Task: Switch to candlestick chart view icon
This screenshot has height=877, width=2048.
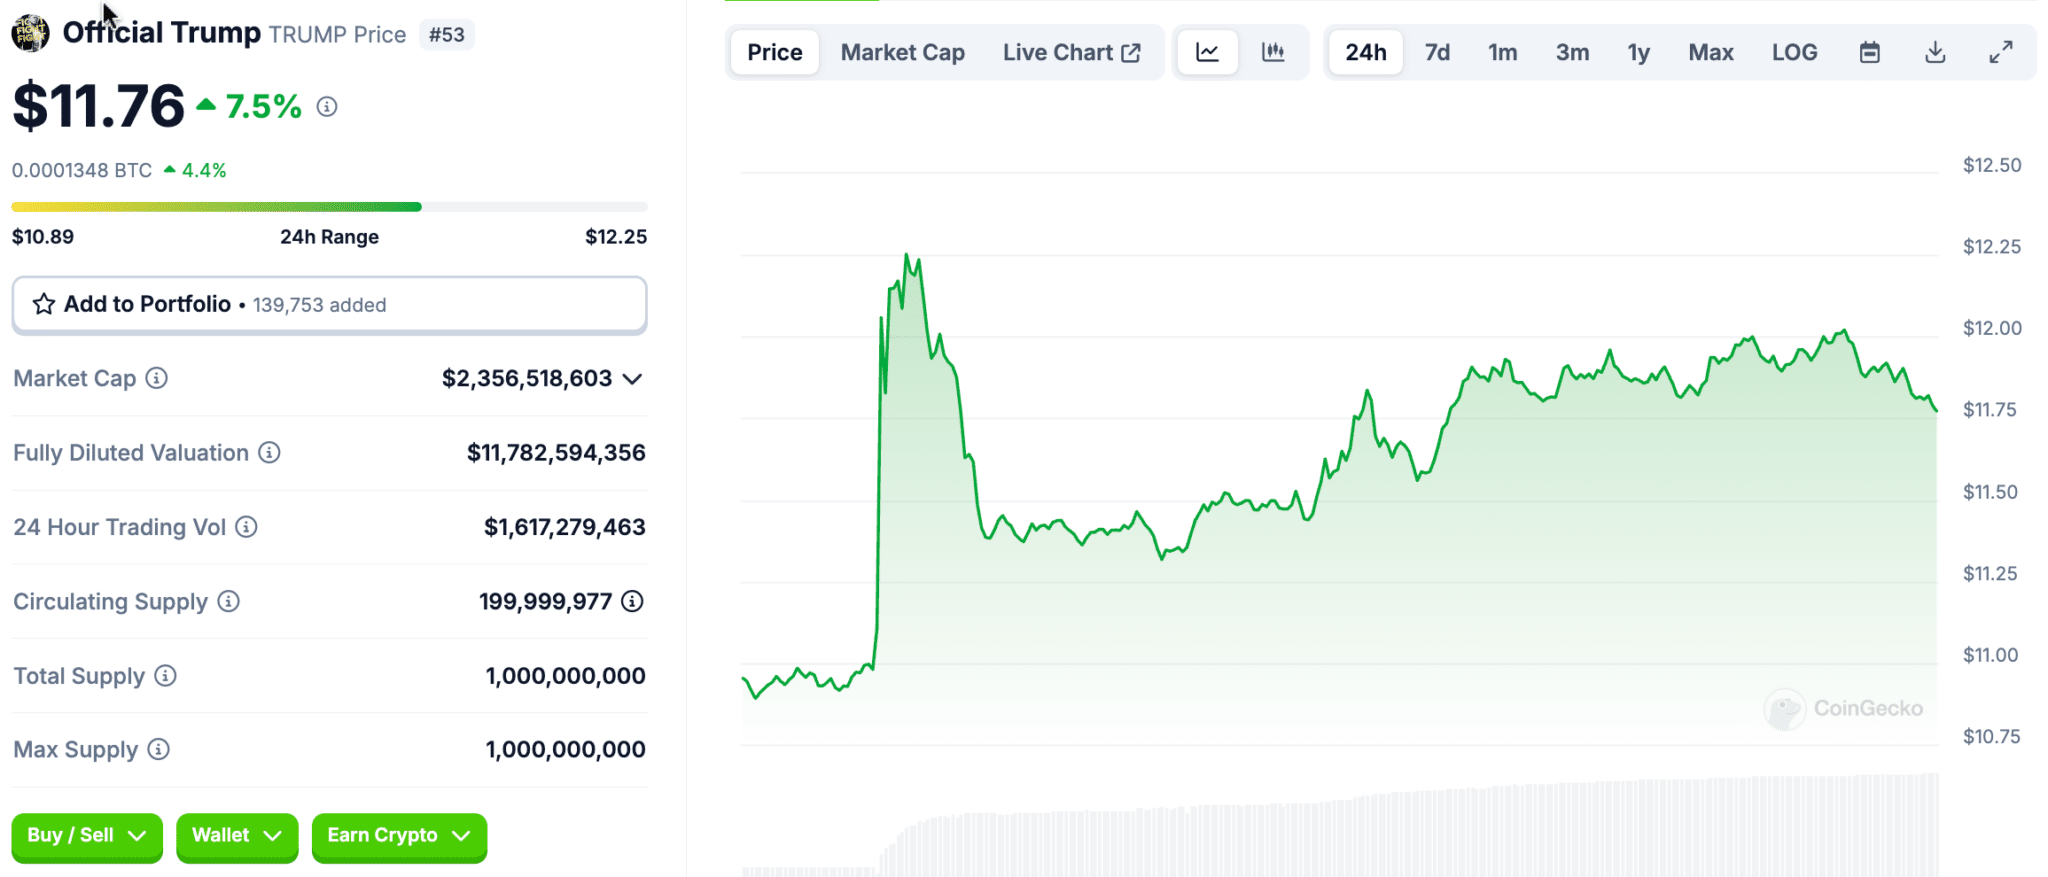Action: click(1273, 52)
